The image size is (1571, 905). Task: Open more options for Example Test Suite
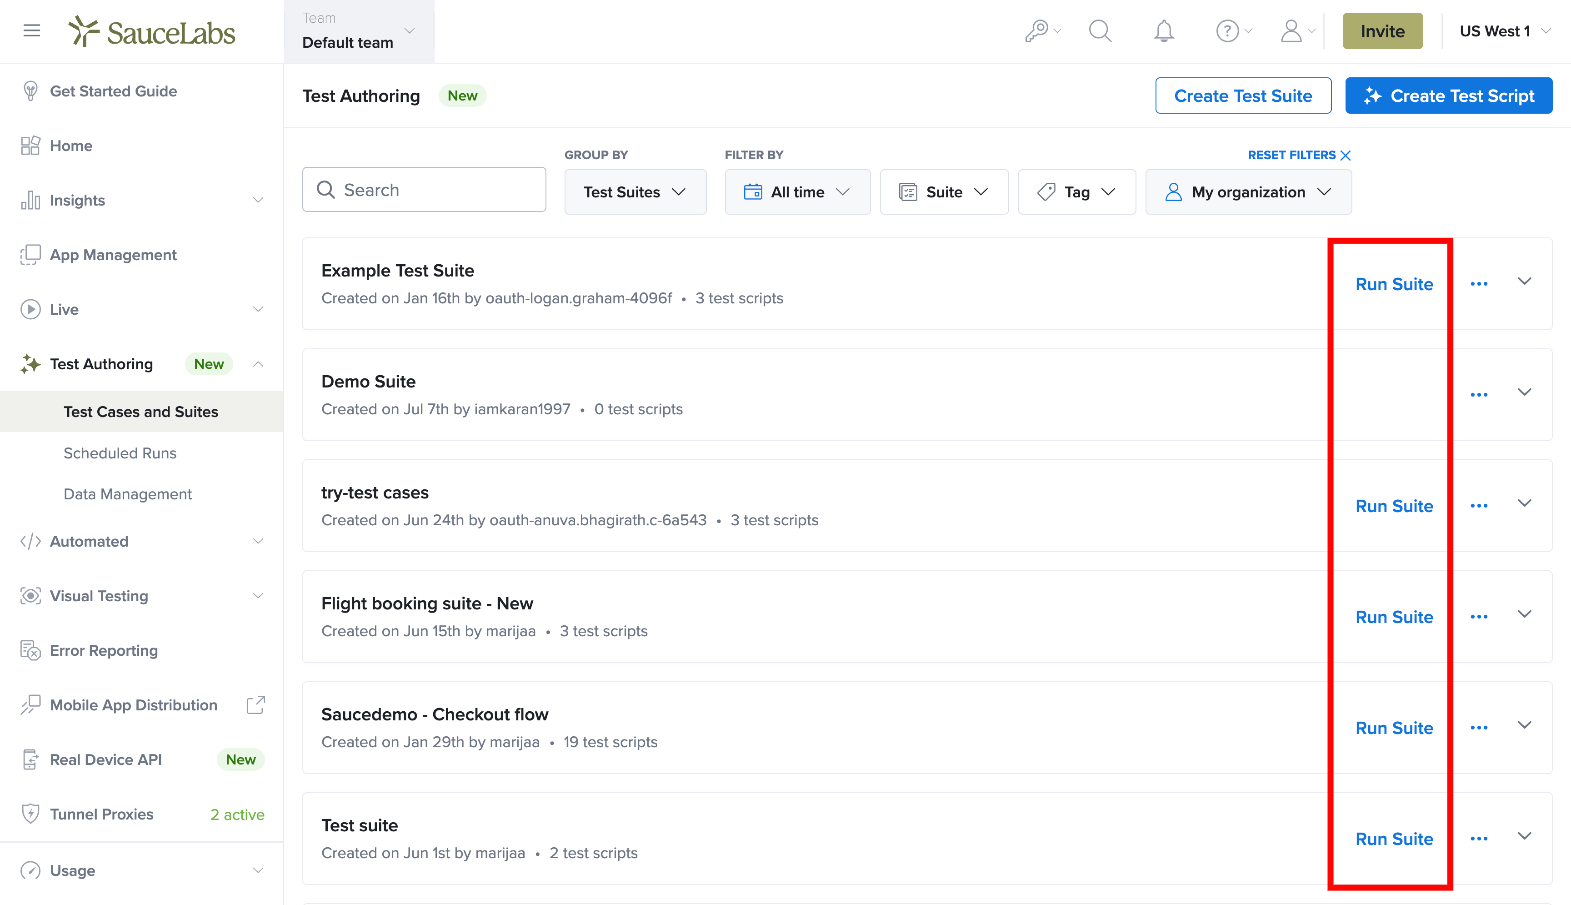point(1479,284)
